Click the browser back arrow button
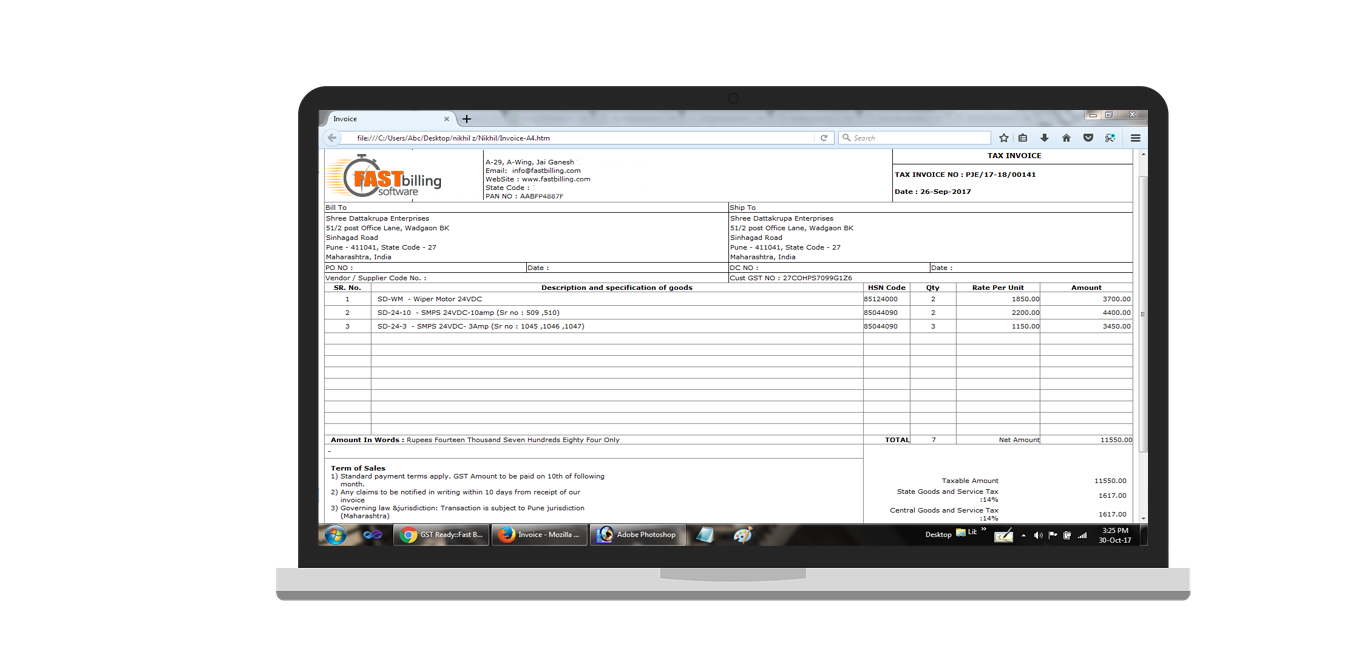The height and width of the screenshot is (651, 1346). click(332, 138)
